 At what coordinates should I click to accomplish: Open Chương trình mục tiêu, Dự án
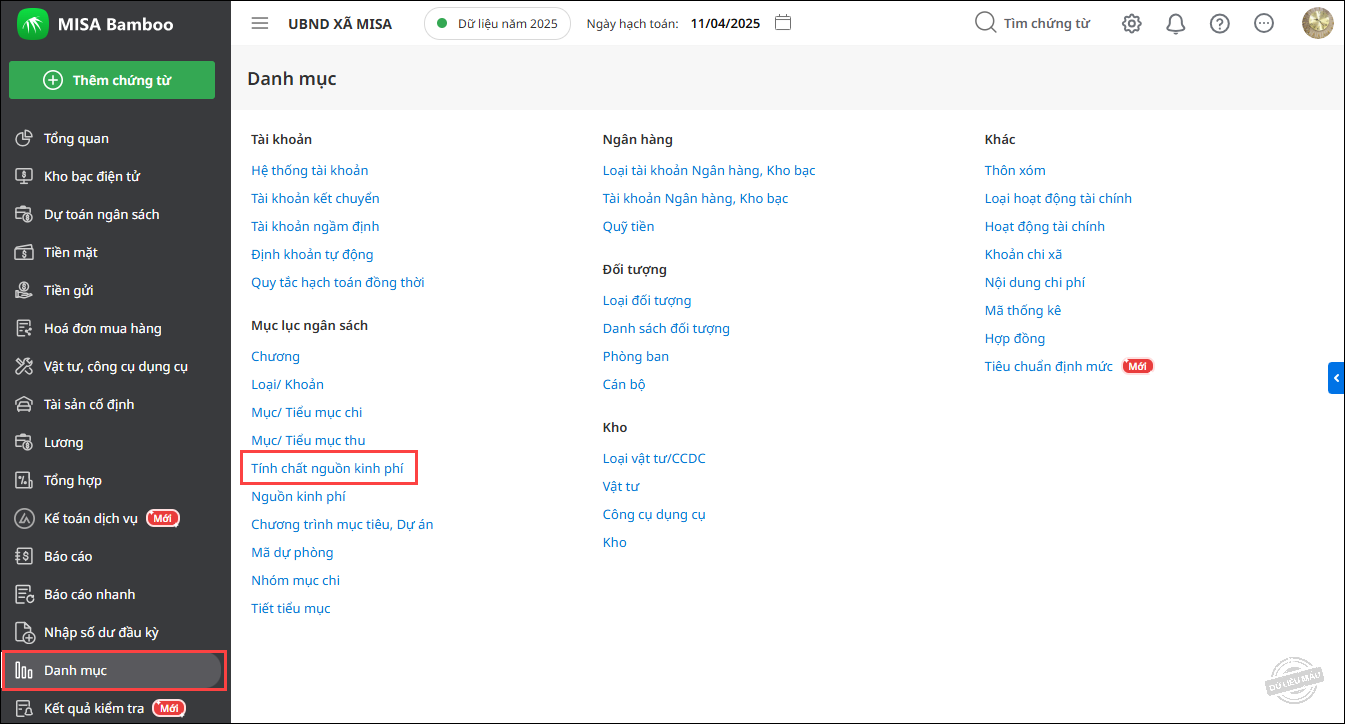[x=342, y=524]
